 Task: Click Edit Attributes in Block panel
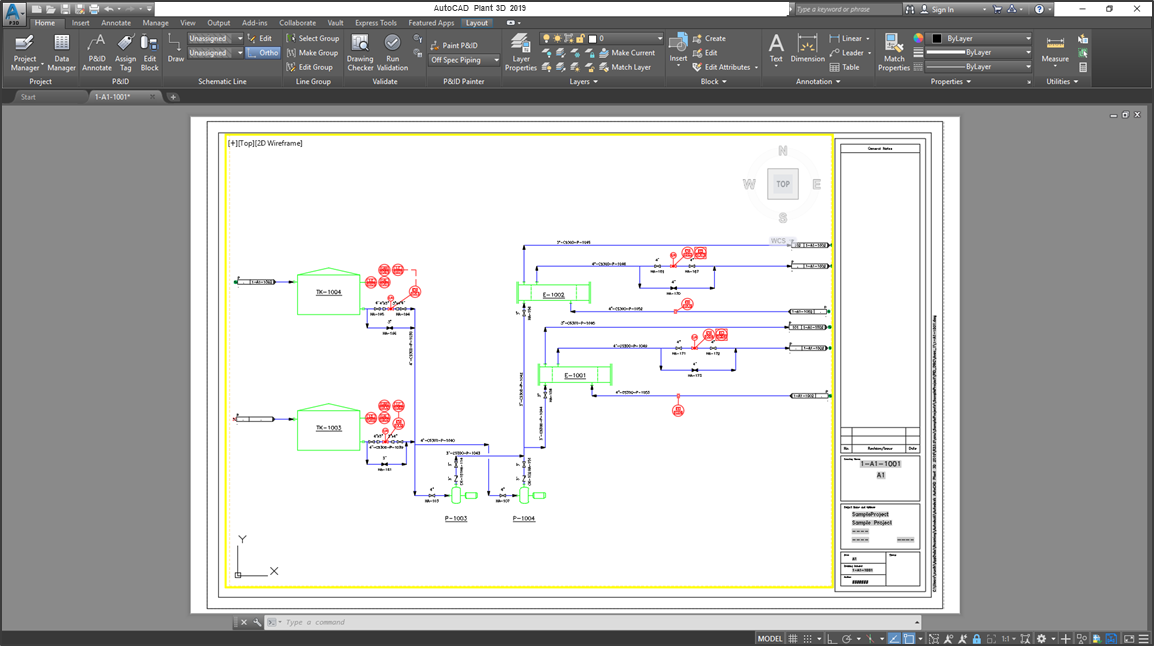(726, 67)
